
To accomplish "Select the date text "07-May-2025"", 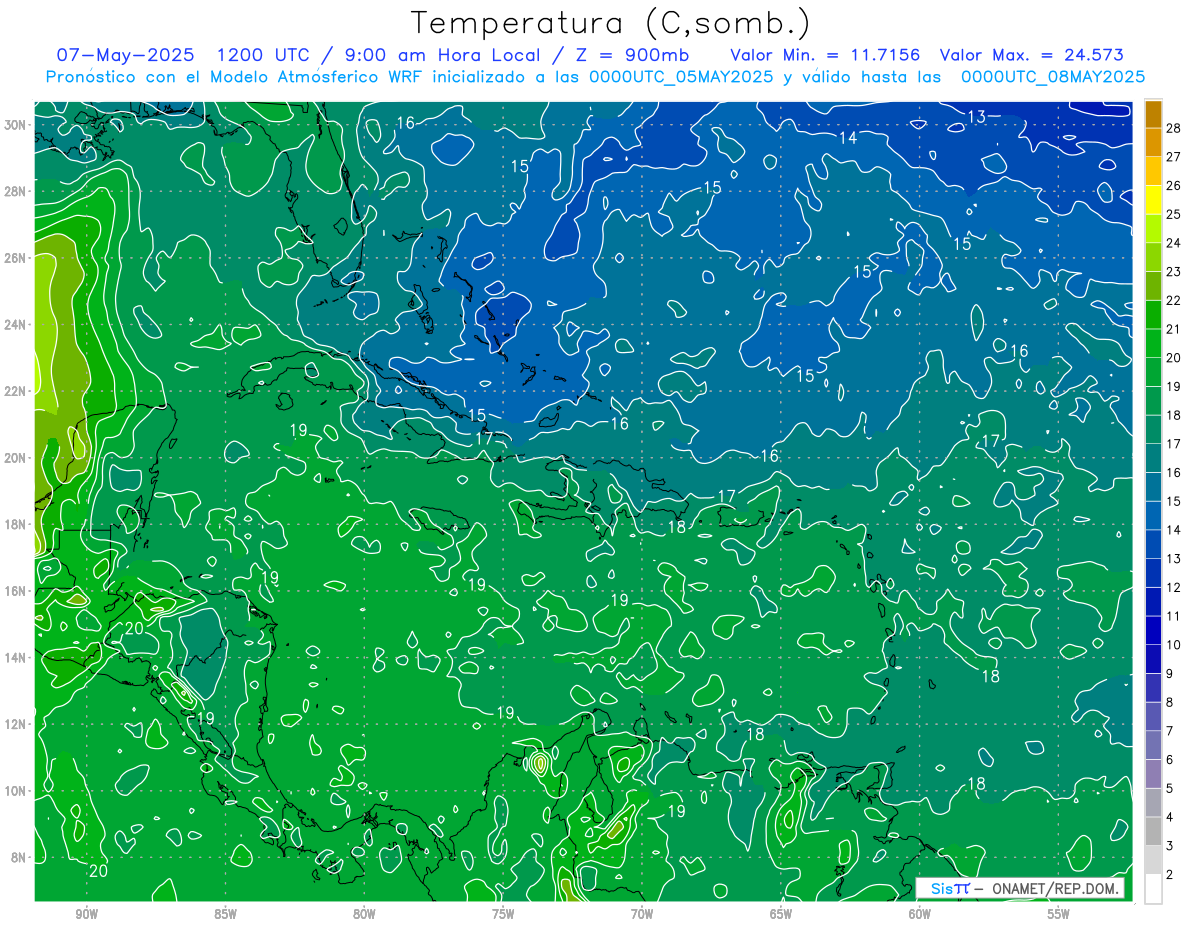I will [x=125, y=55].
